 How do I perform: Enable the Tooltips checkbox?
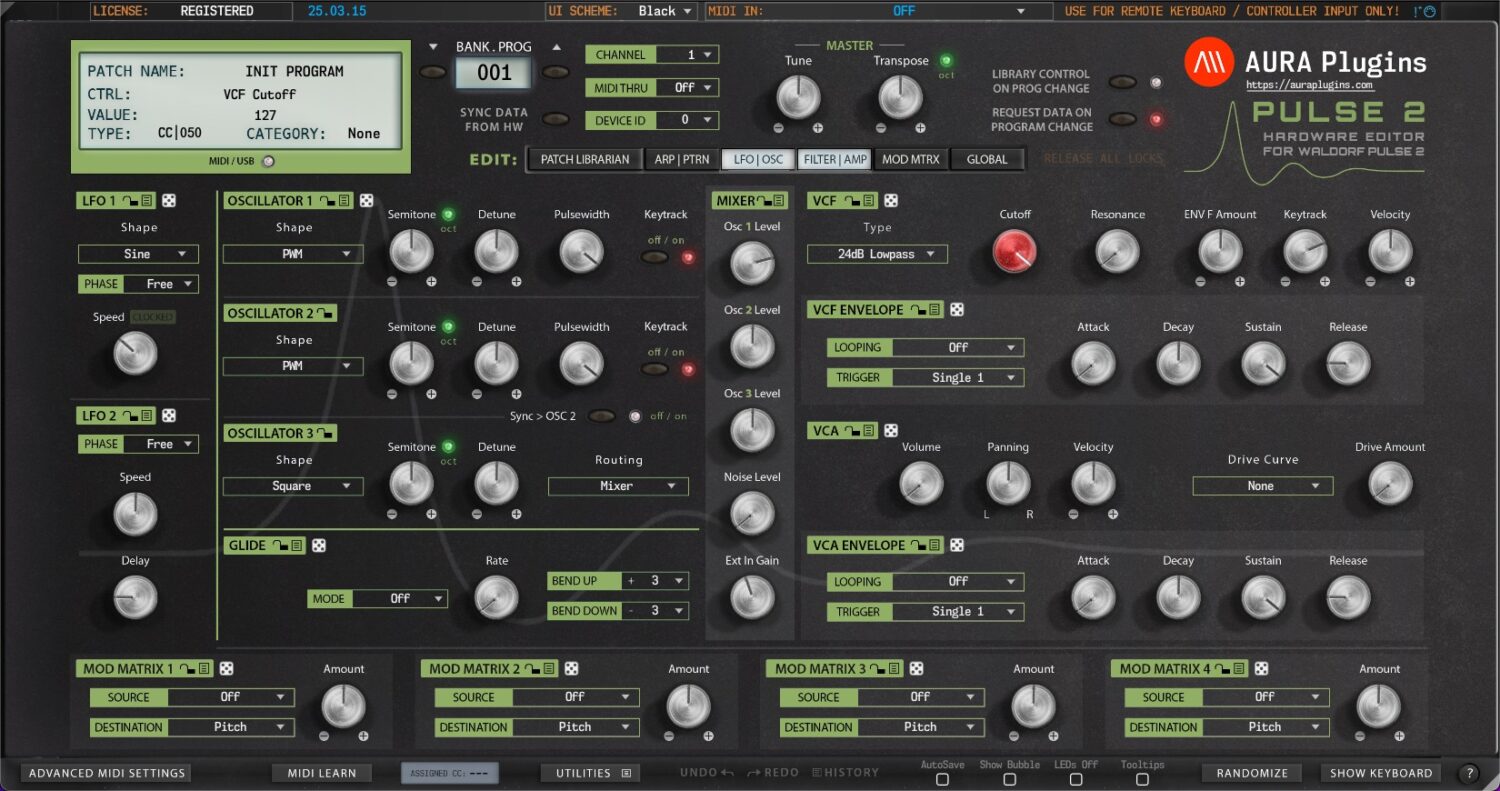(x=1142, y=780)
